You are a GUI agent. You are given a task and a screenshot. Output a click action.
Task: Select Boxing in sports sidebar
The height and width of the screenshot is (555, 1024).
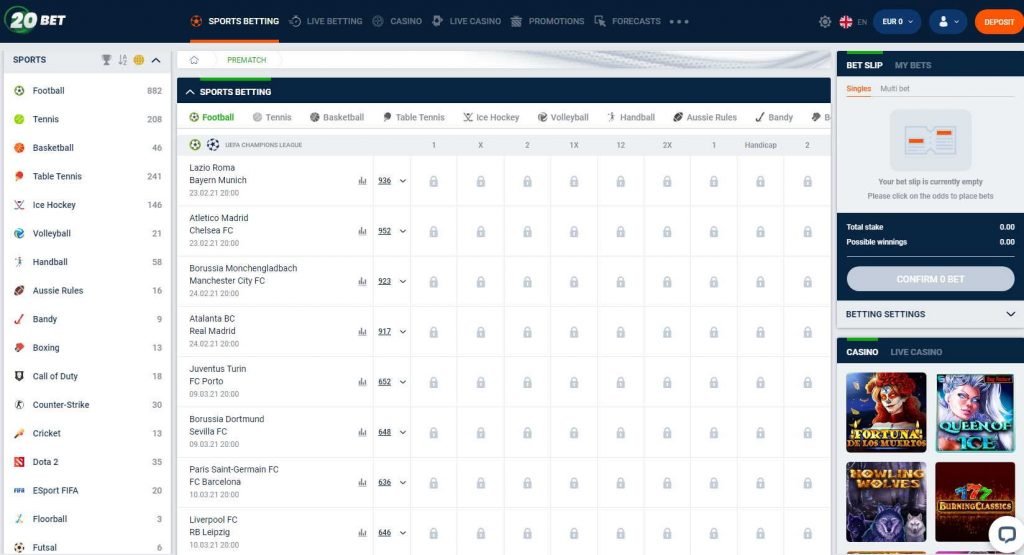(87, 347)
